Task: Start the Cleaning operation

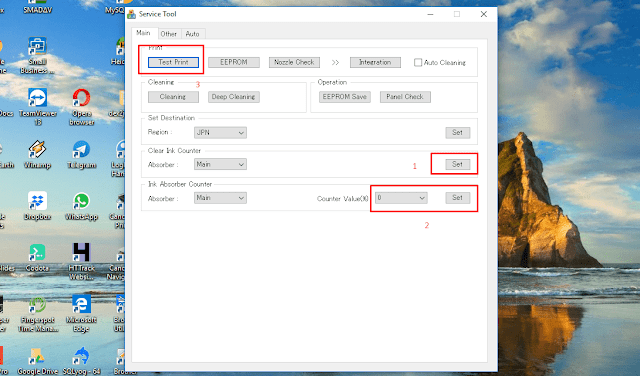Action: 173,97
